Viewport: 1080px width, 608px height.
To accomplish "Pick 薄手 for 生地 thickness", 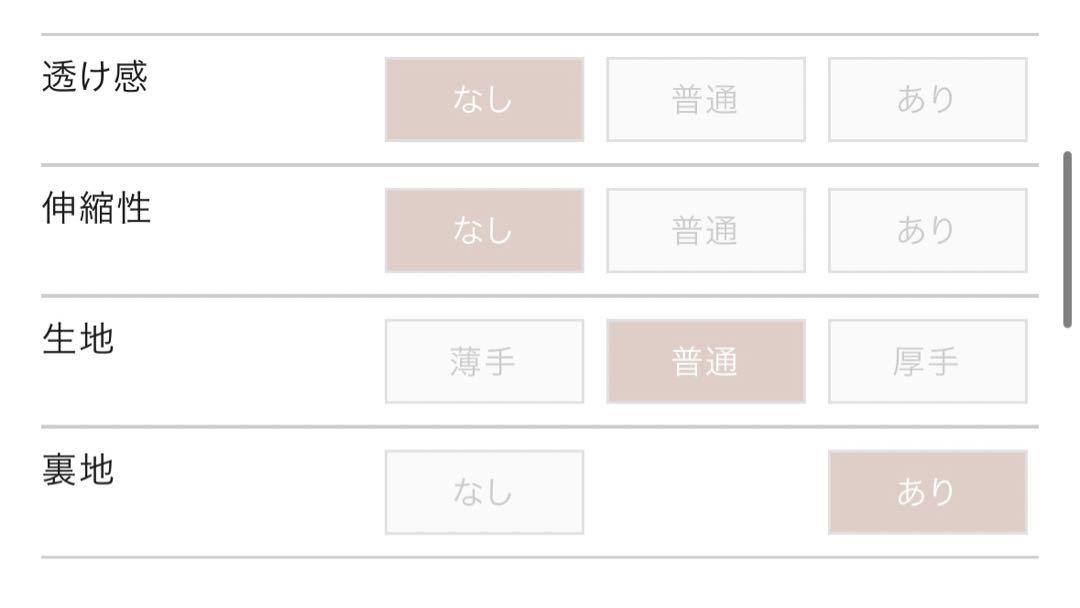I will [484, 361].
